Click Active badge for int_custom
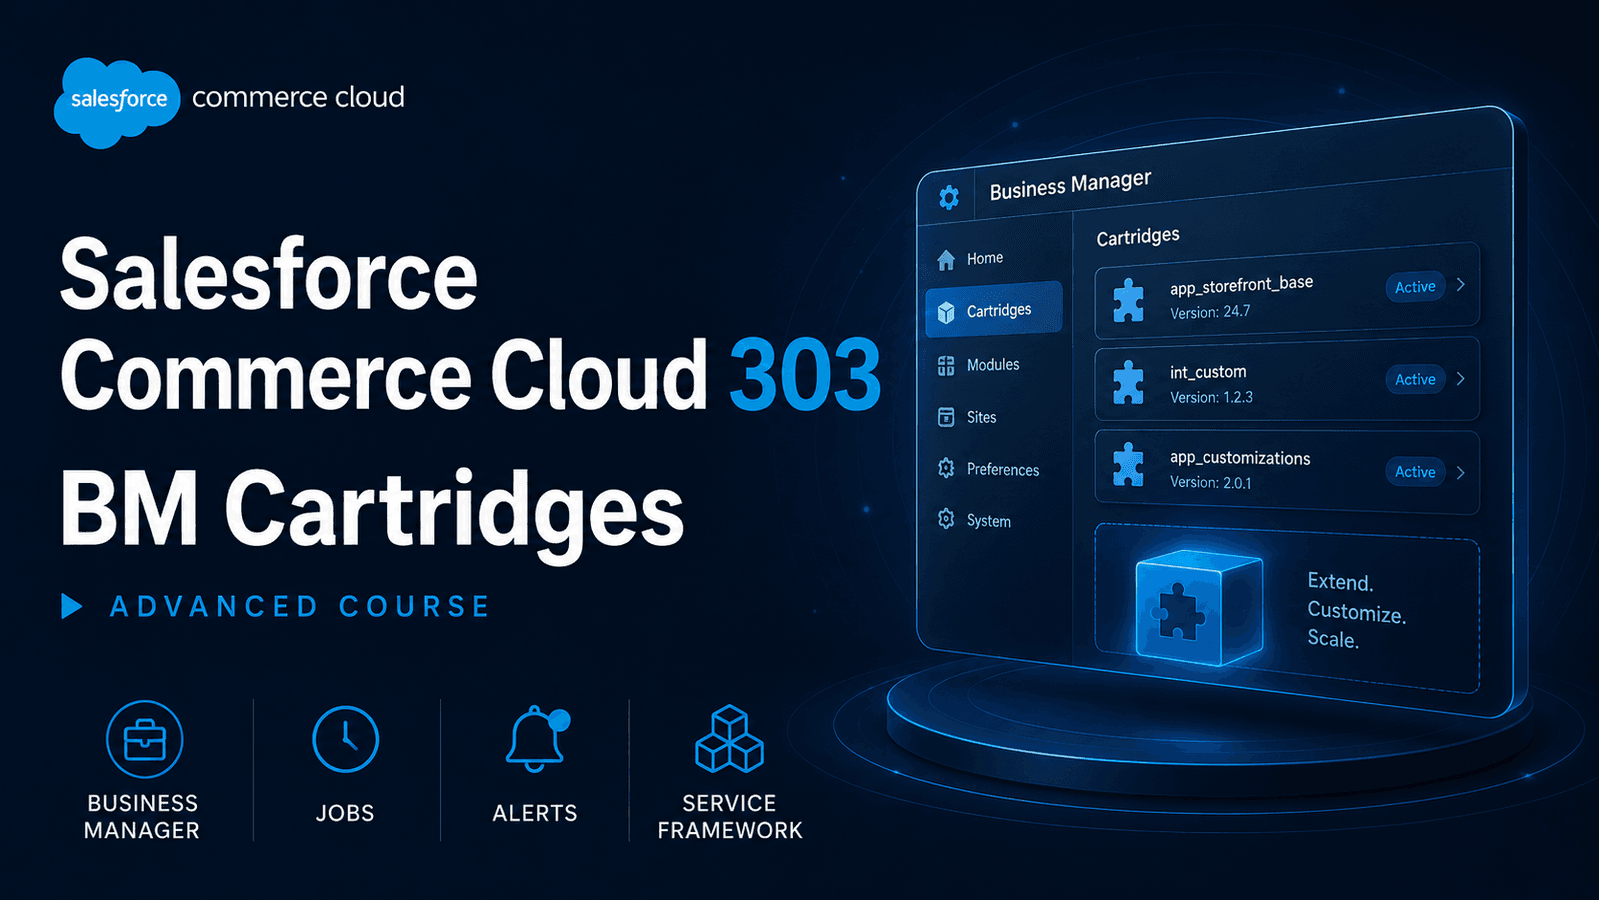This screenshot has height=900, width=1599. [x=1415, y=379]
